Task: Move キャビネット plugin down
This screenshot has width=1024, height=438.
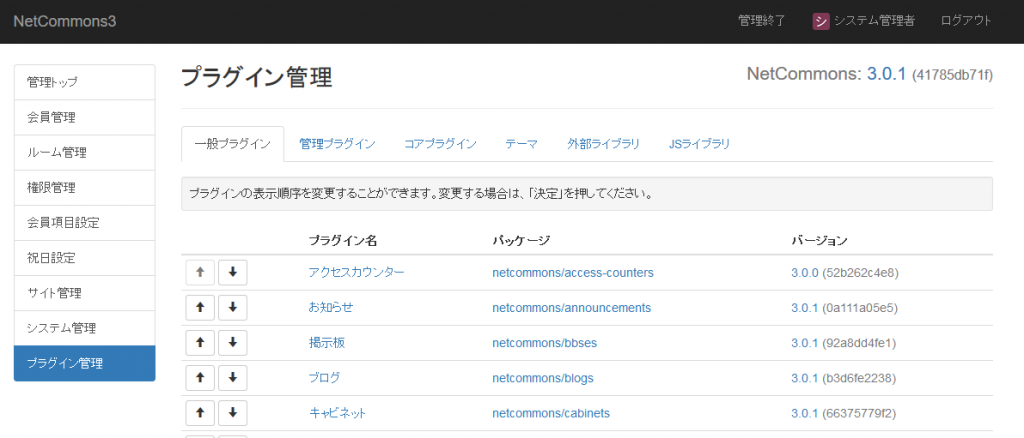Action: tap(232, 413)
